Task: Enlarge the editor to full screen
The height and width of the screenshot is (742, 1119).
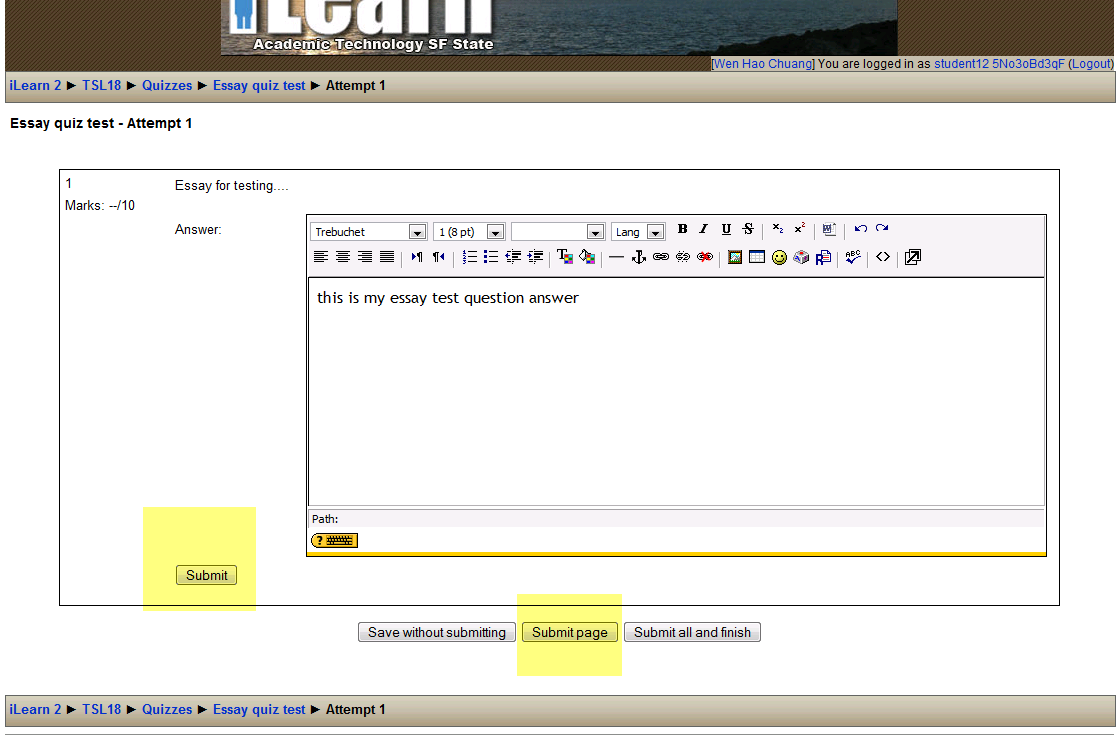Action: pos(913,257)
